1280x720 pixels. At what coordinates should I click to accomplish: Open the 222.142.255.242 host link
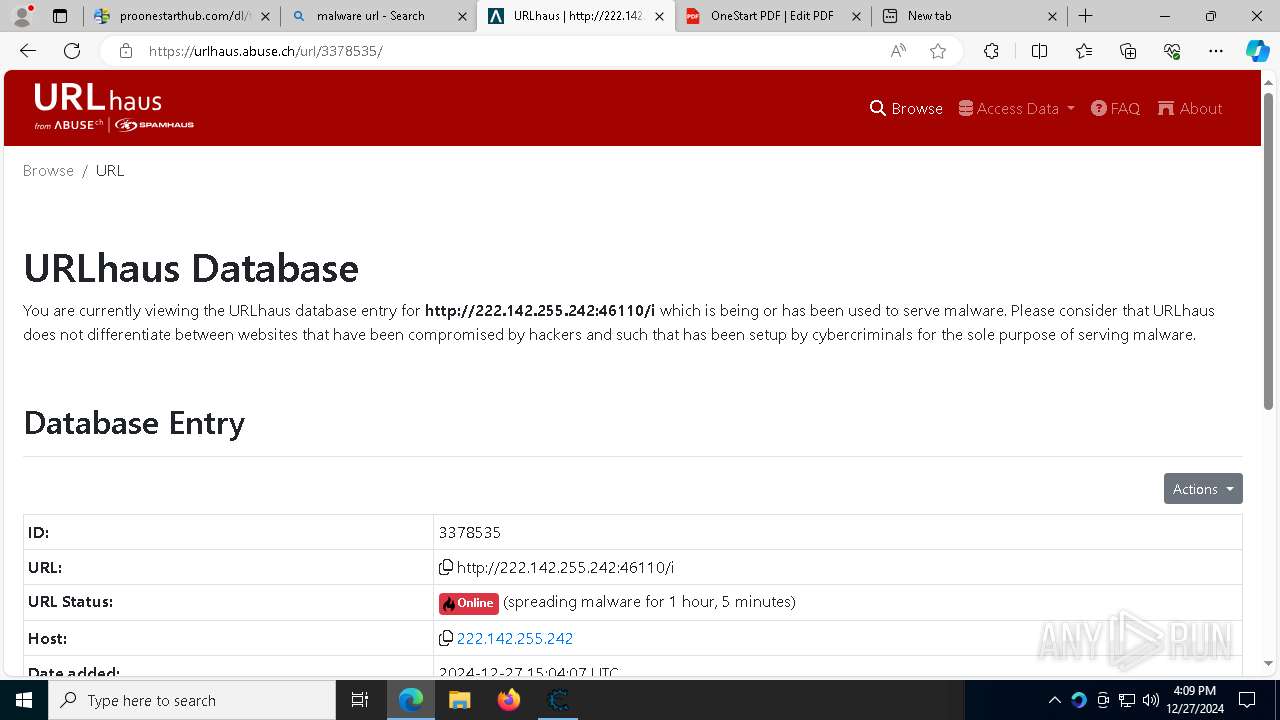click(x=515, y=638)
